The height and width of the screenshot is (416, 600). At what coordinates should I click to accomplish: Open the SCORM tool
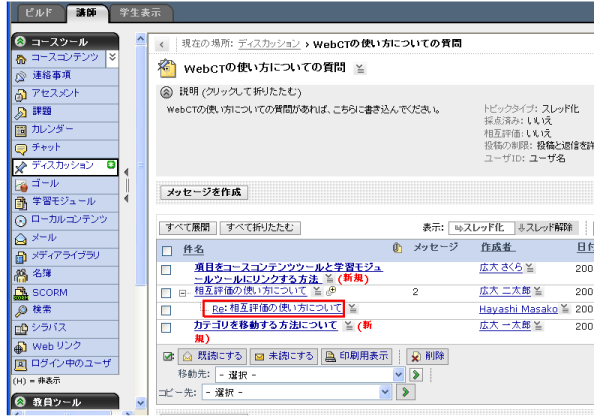50,292
